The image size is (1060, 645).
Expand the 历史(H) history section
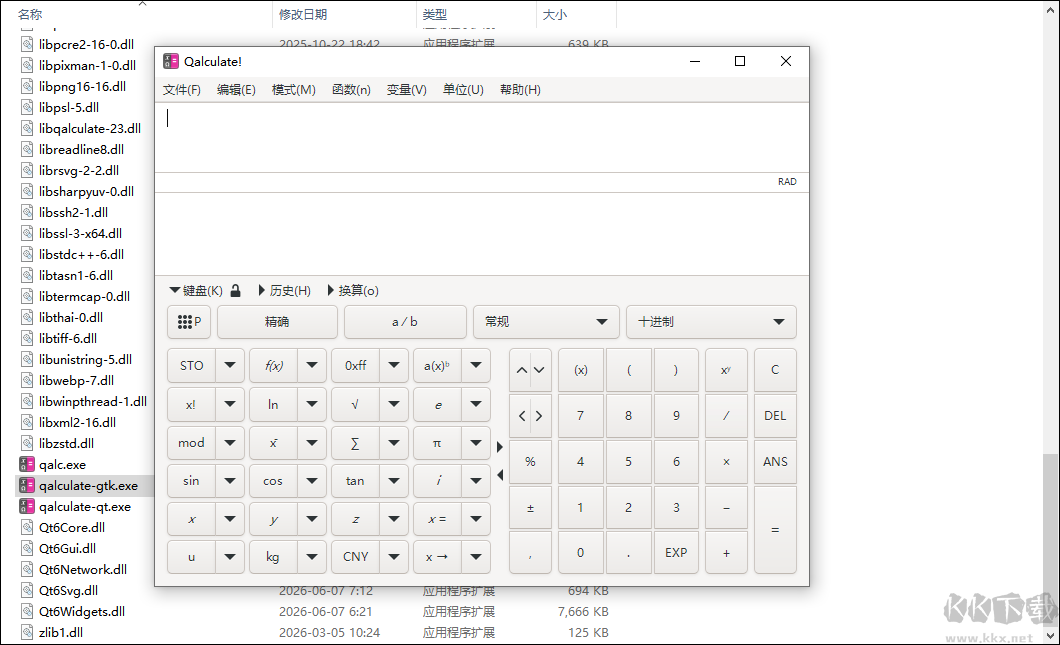coord(285,291)
